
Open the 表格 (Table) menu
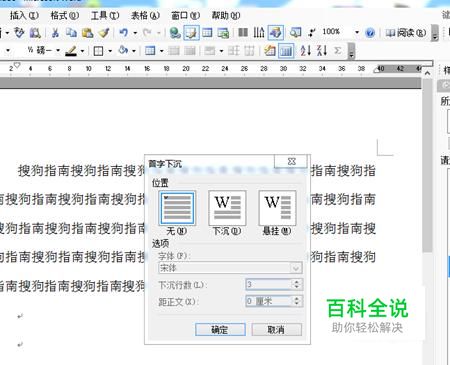click(x=145, y=15)
